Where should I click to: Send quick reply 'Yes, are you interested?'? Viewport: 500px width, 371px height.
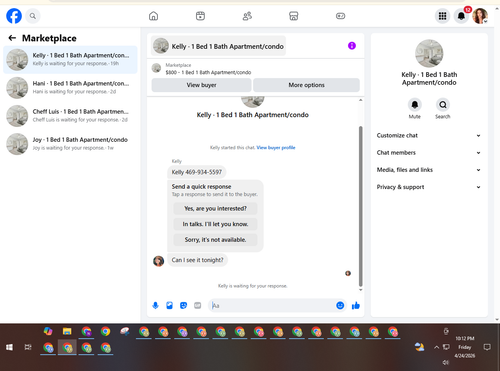[215, 208]
